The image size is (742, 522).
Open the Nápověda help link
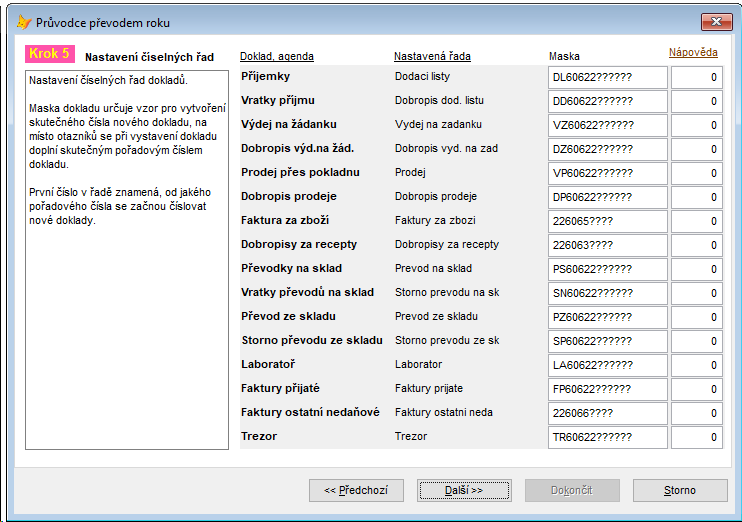click(693, 53)
